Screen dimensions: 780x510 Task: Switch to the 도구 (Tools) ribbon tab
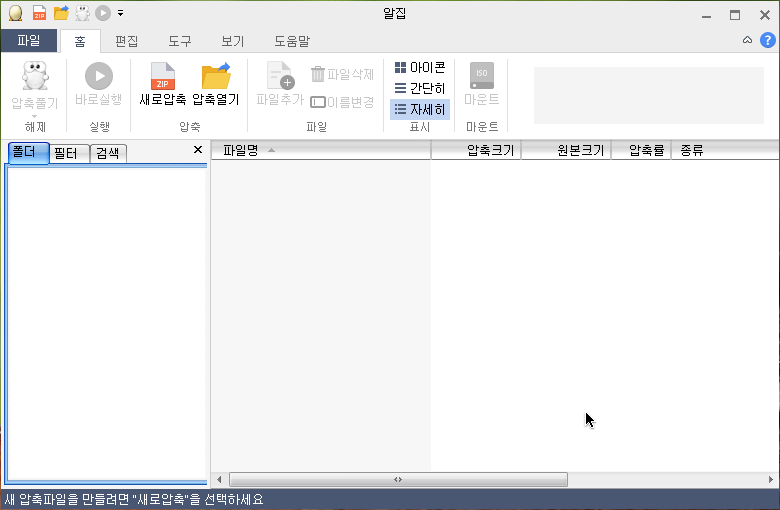pyautogui.click(x=180, y=41)
